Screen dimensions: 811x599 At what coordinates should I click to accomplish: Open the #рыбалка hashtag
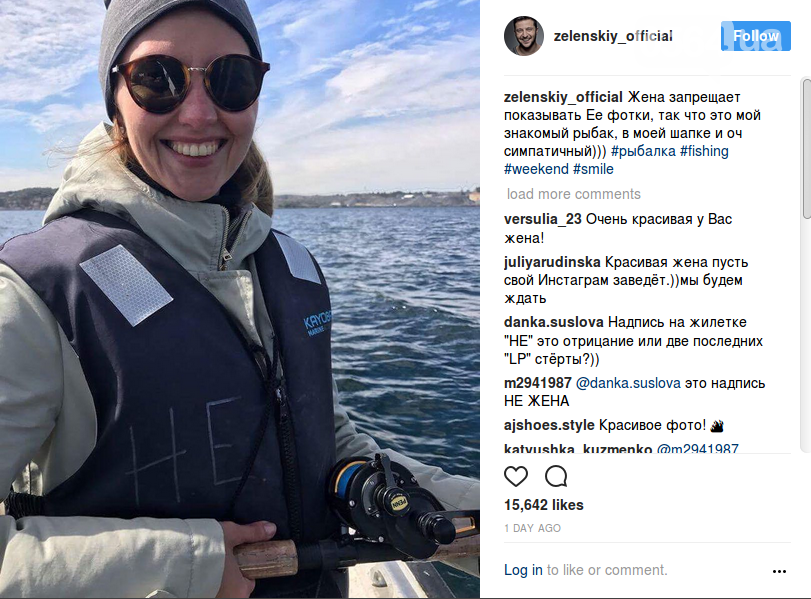[643, 151]
